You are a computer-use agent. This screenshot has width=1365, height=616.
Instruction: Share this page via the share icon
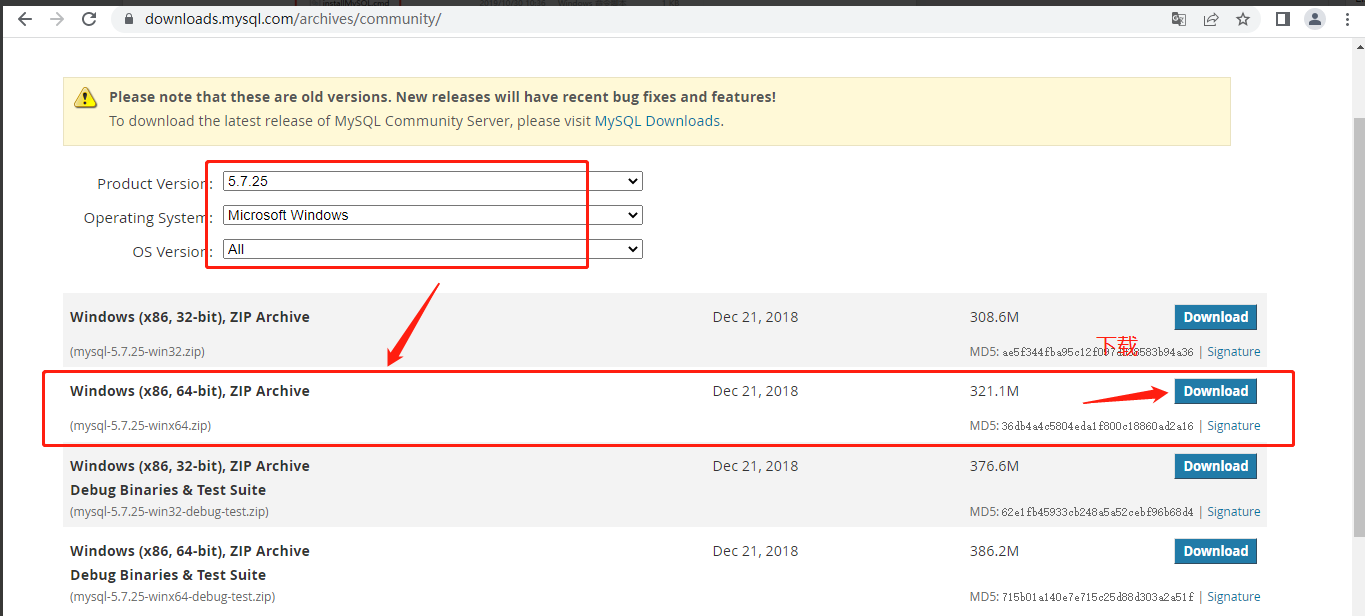(1211, 19)
